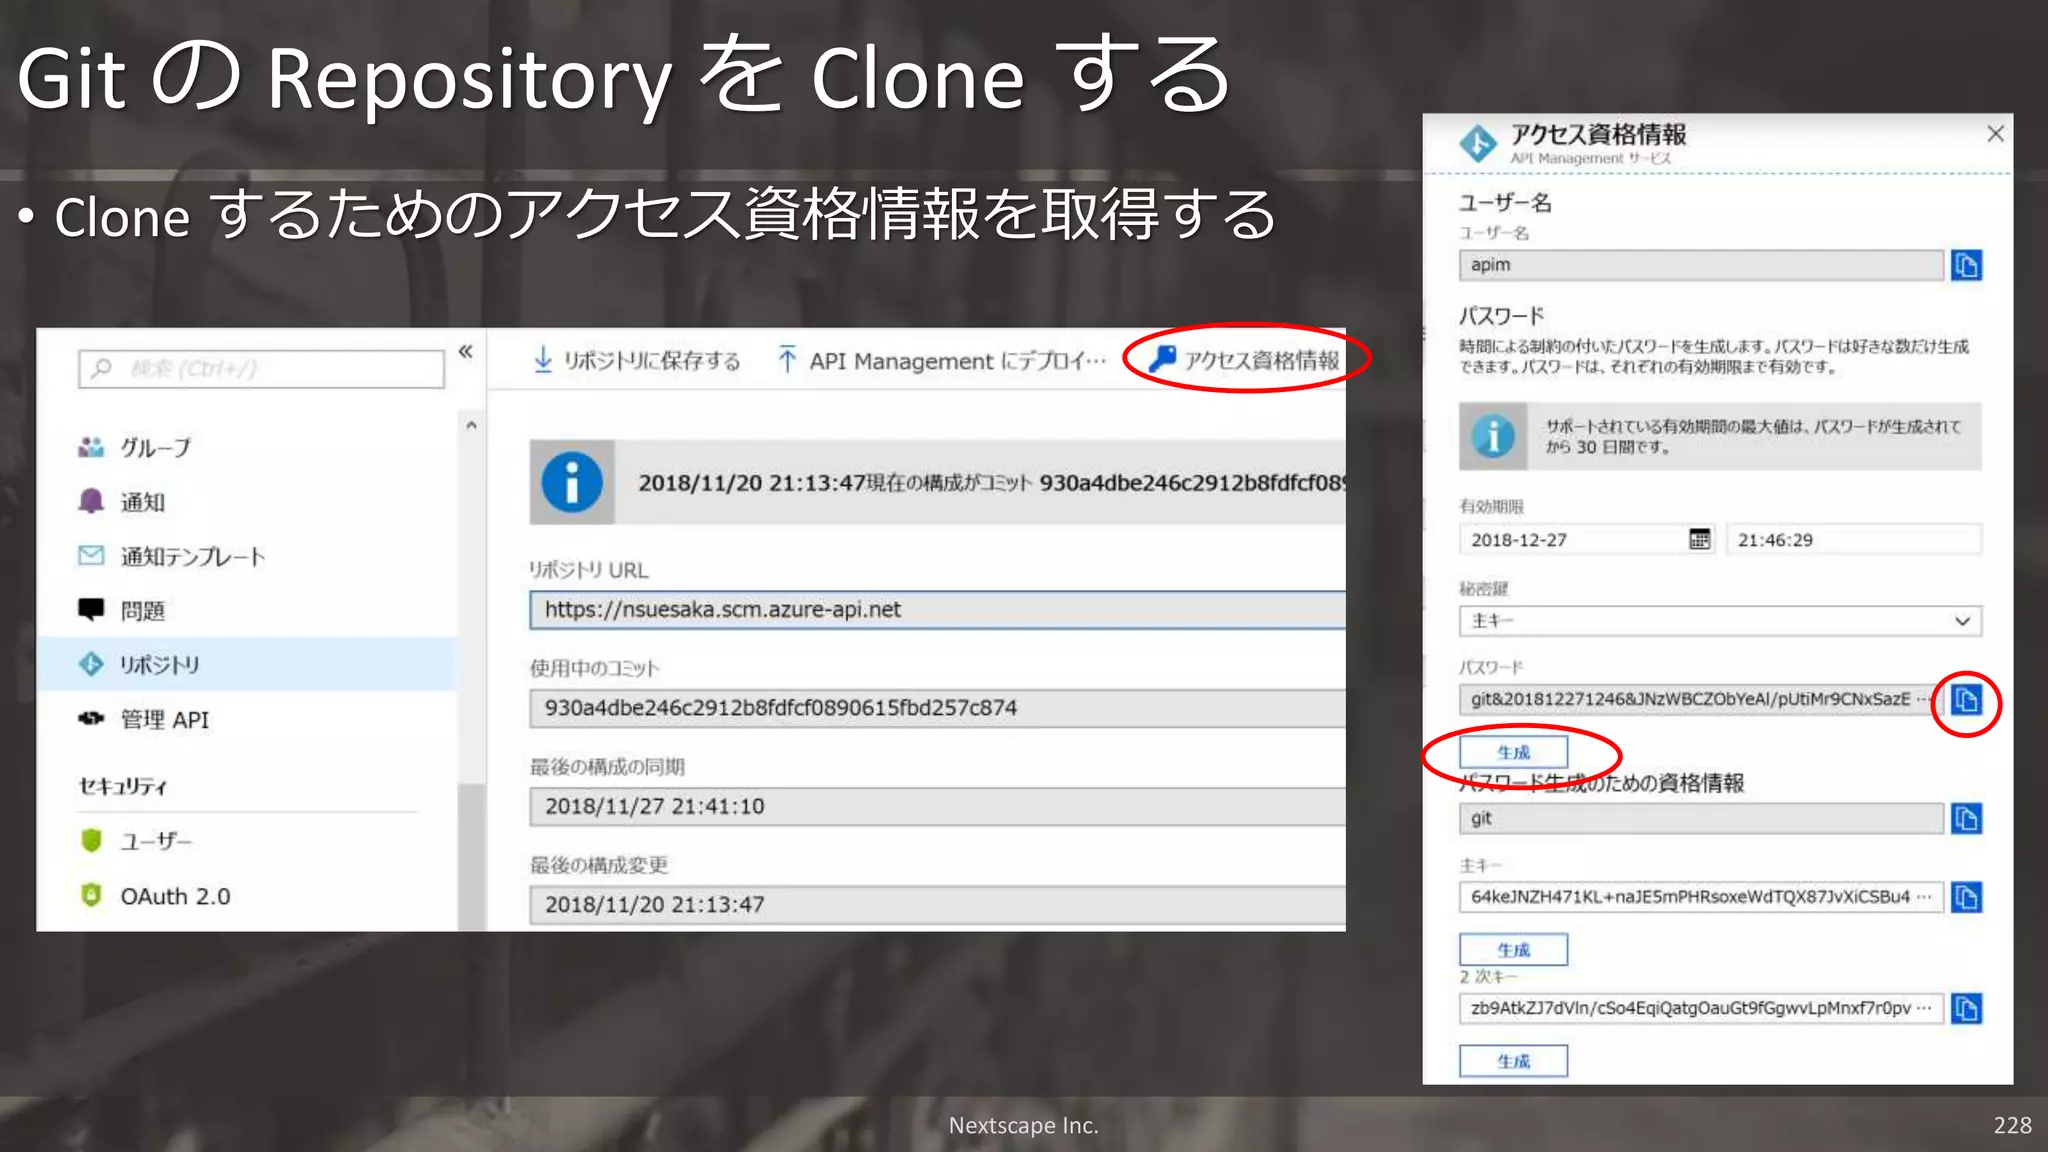Click the セキュリティ section heading
The width and height of the screenshot is (2048, 1152).
123,786
